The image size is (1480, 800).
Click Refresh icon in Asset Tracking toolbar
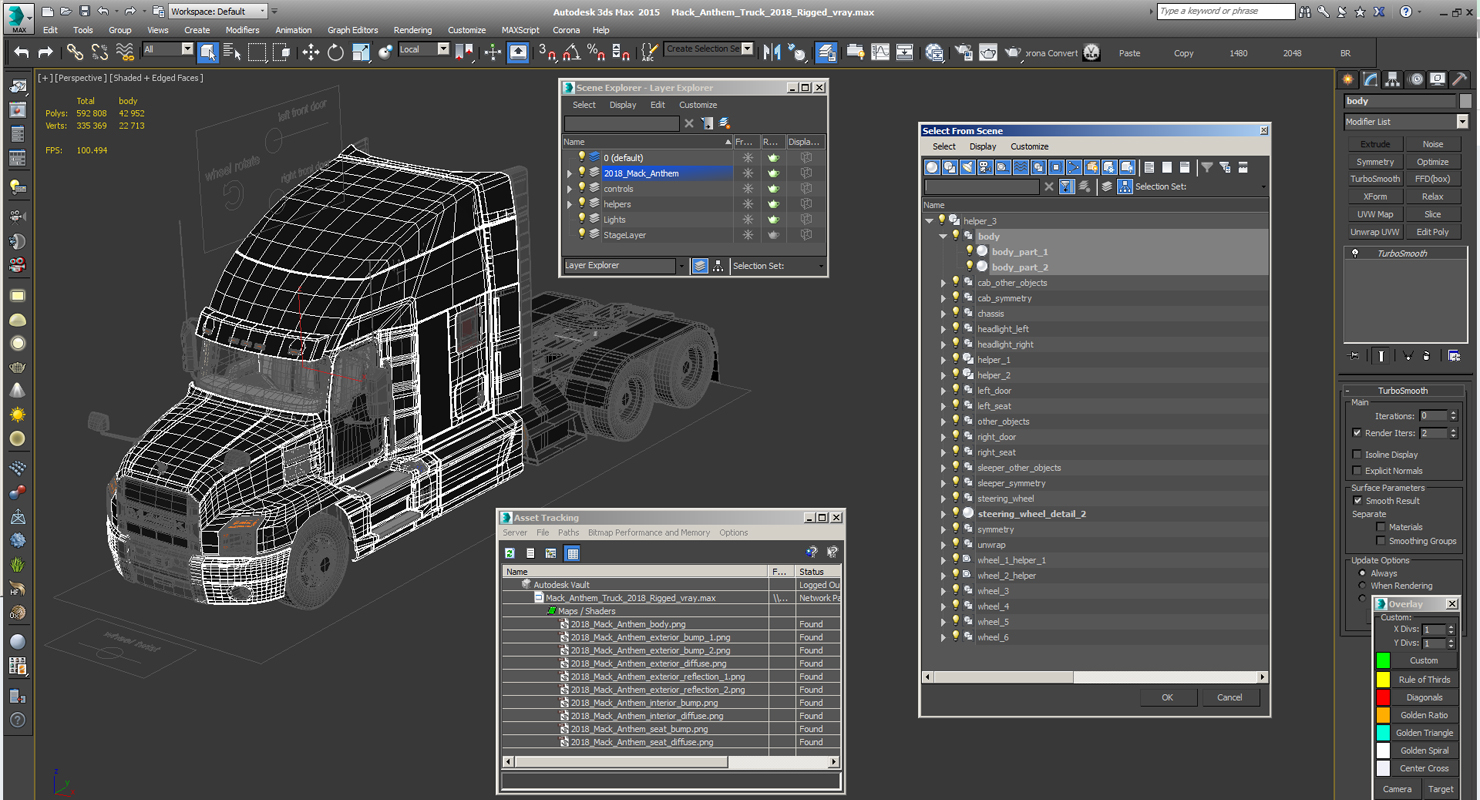point(509,553)
